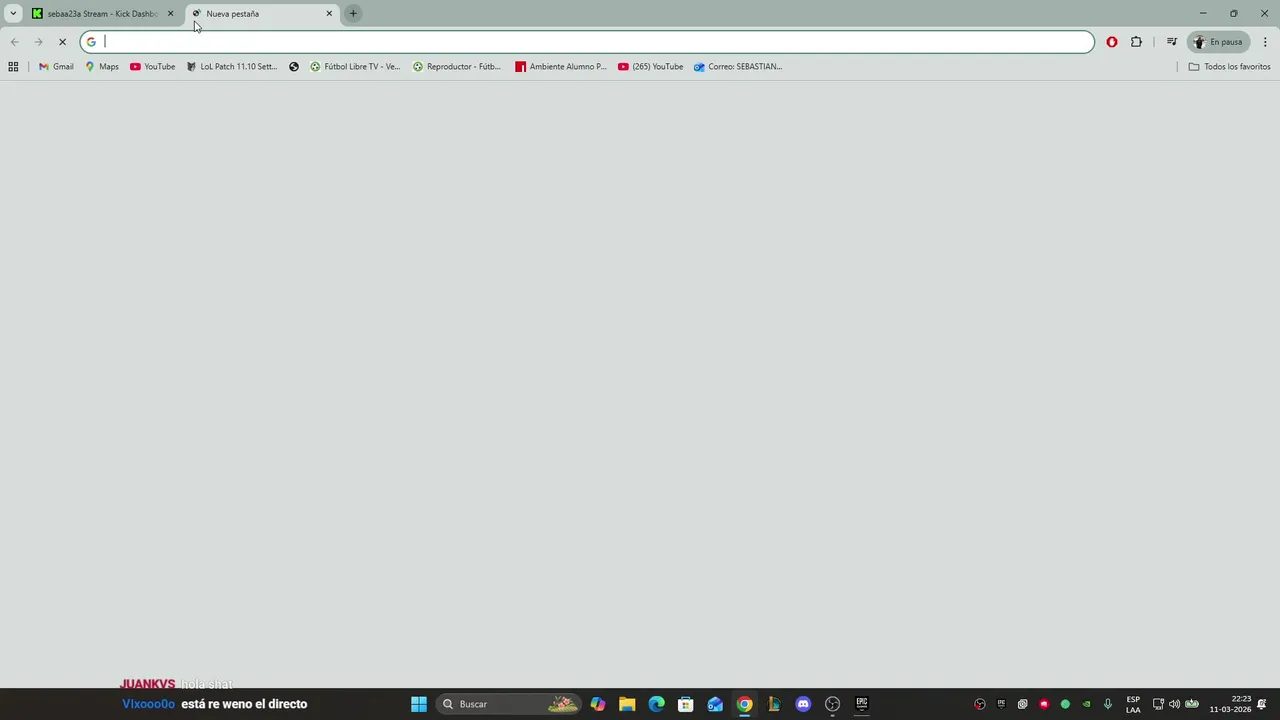The image size is (1280, 720).
Task: Open the Windows Start menu
Action: (419, 704)
